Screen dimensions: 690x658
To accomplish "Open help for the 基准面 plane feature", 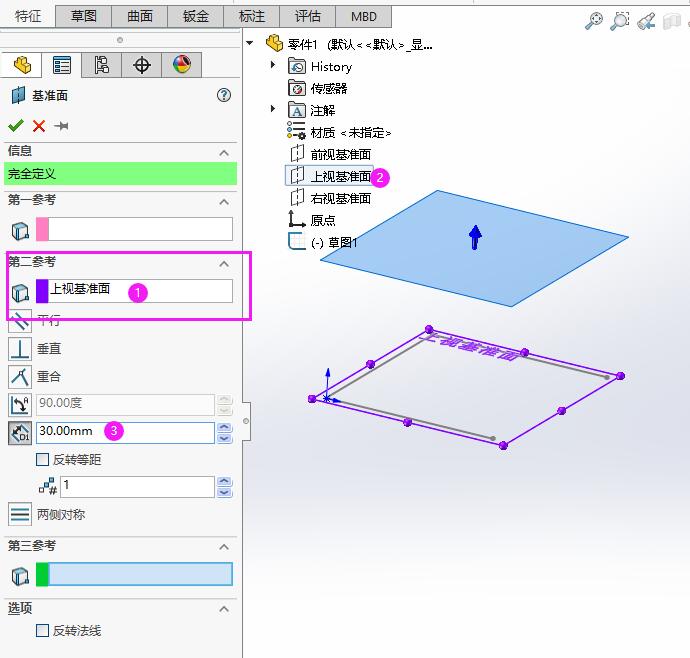I will [224, 95].
